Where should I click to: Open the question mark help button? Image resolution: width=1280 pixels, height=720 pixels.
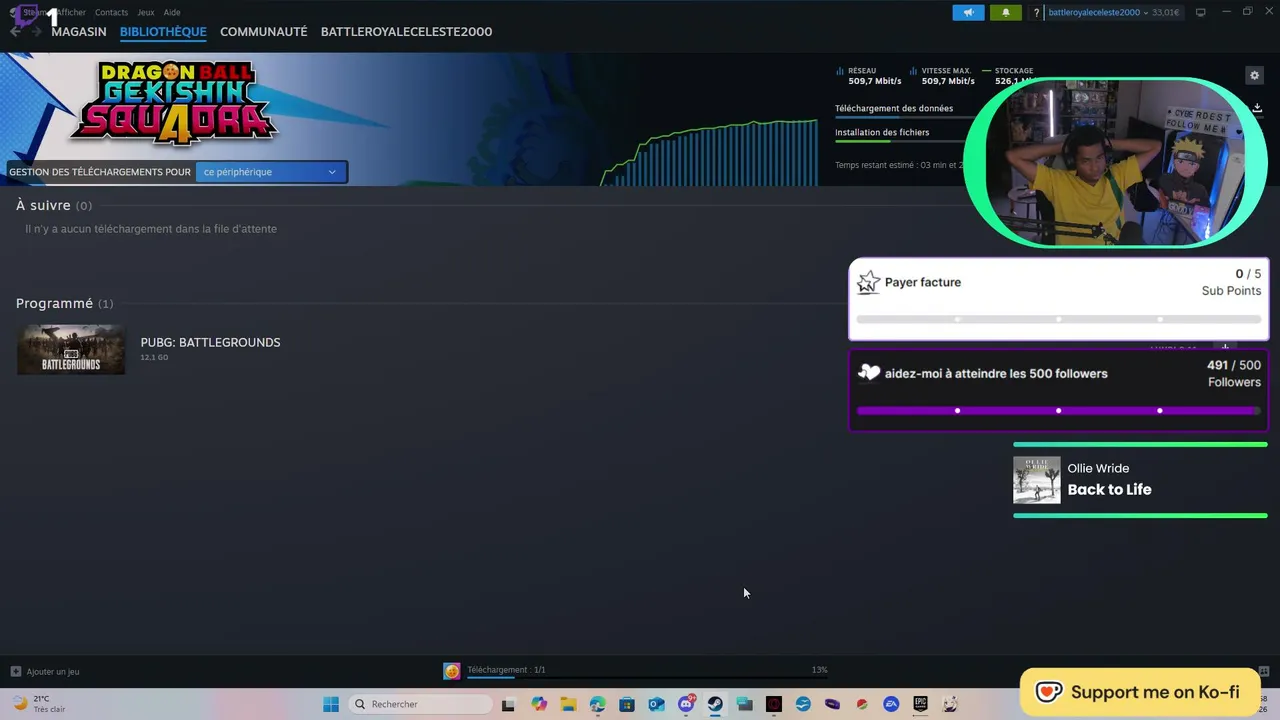click(x=1036, y=12)
